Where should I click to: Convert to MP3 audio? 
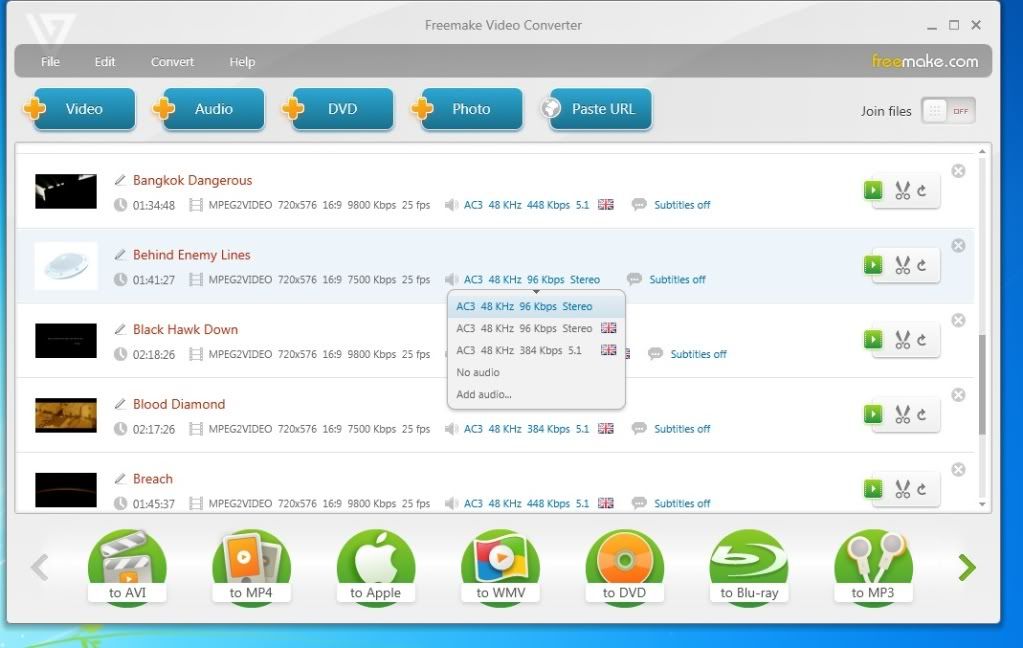pyautogui.click(x=873, y=566)
